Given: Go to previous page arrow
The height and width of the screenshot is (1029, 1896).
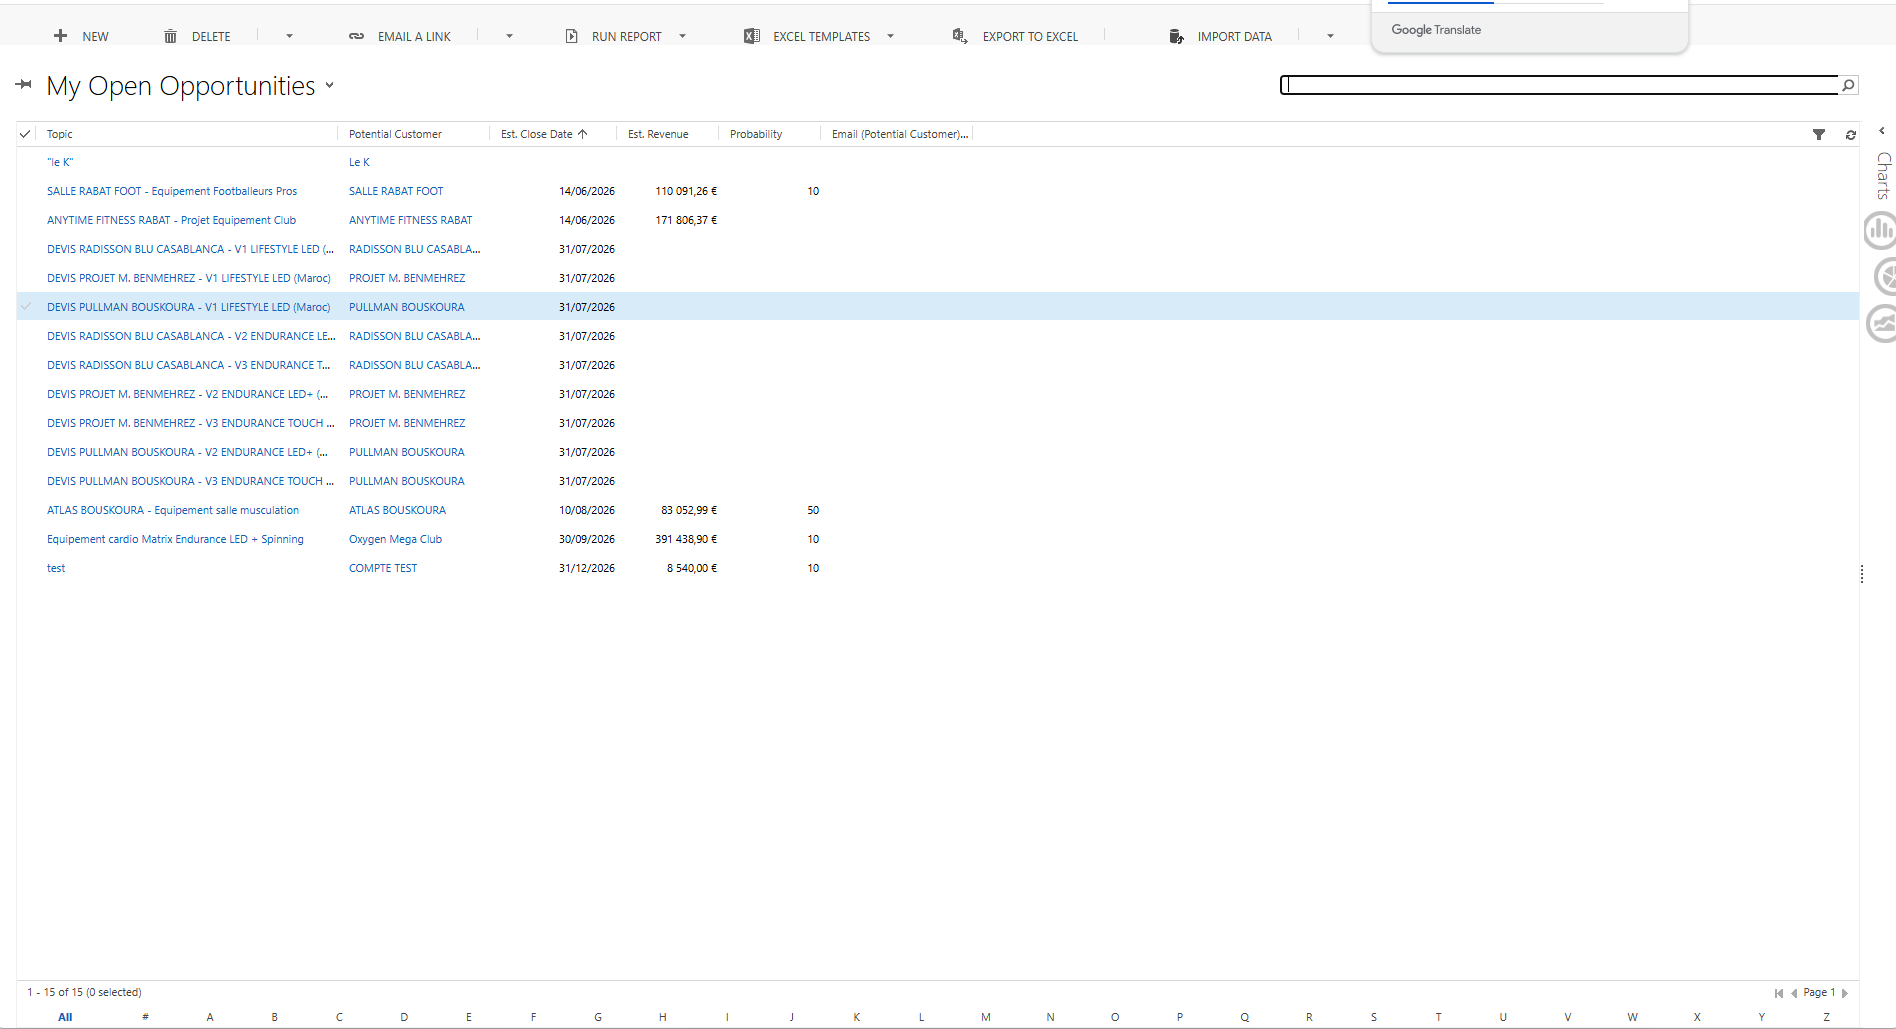Looking at the screenshot, I should [x=1794, y=993].
